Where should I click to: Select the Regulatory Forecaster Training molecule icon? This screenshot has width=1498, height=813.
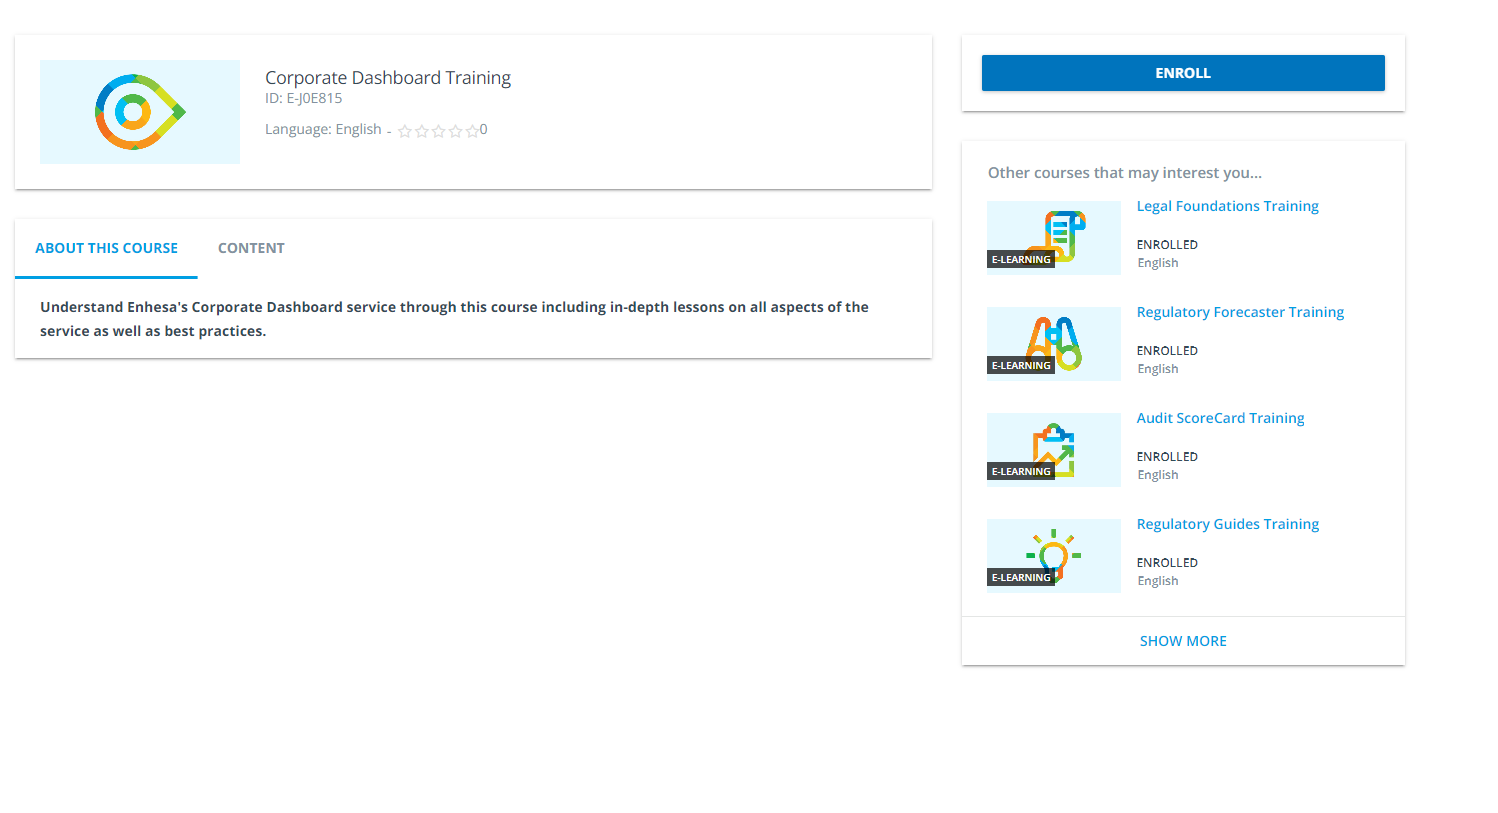(x=1053, y=340)
